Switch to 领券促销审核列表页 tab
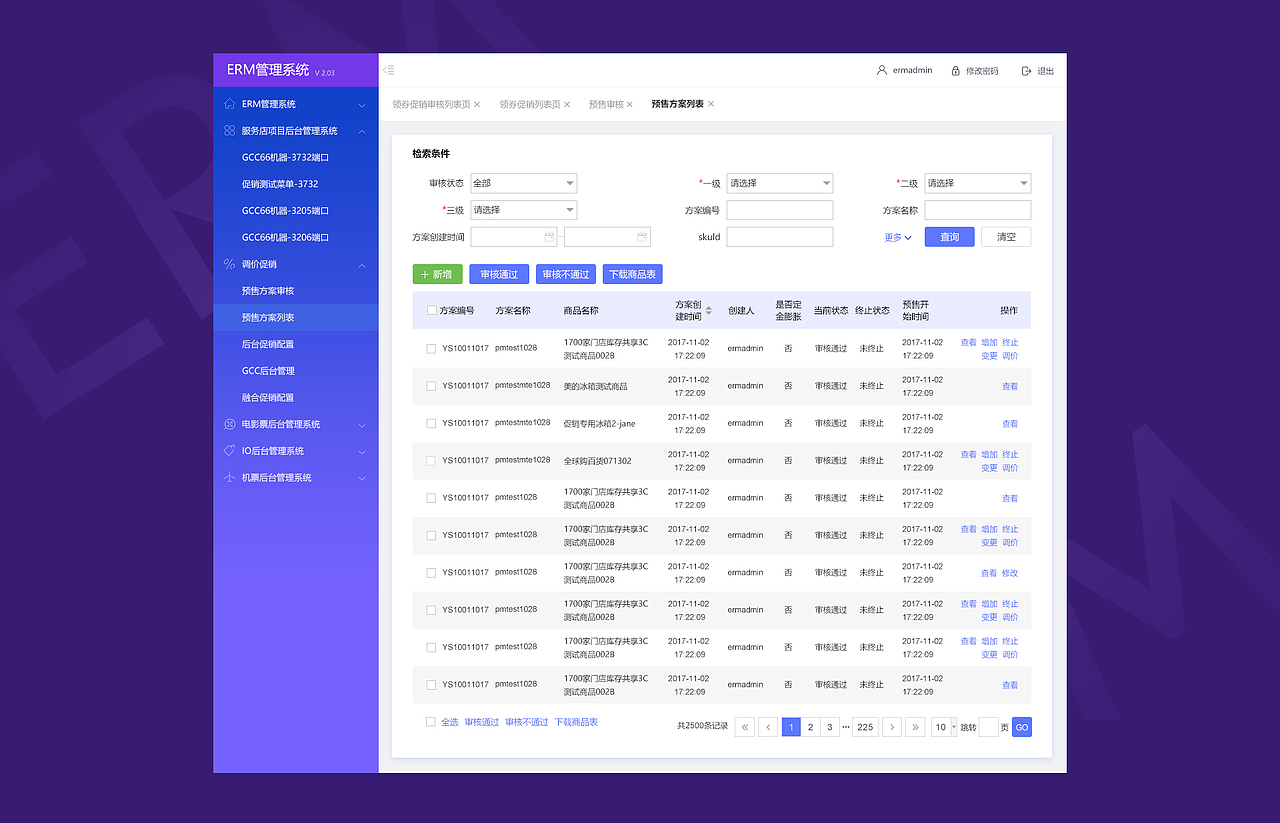Image resolution: width=1280 pixels, height=823 pixels. (431, 104)
